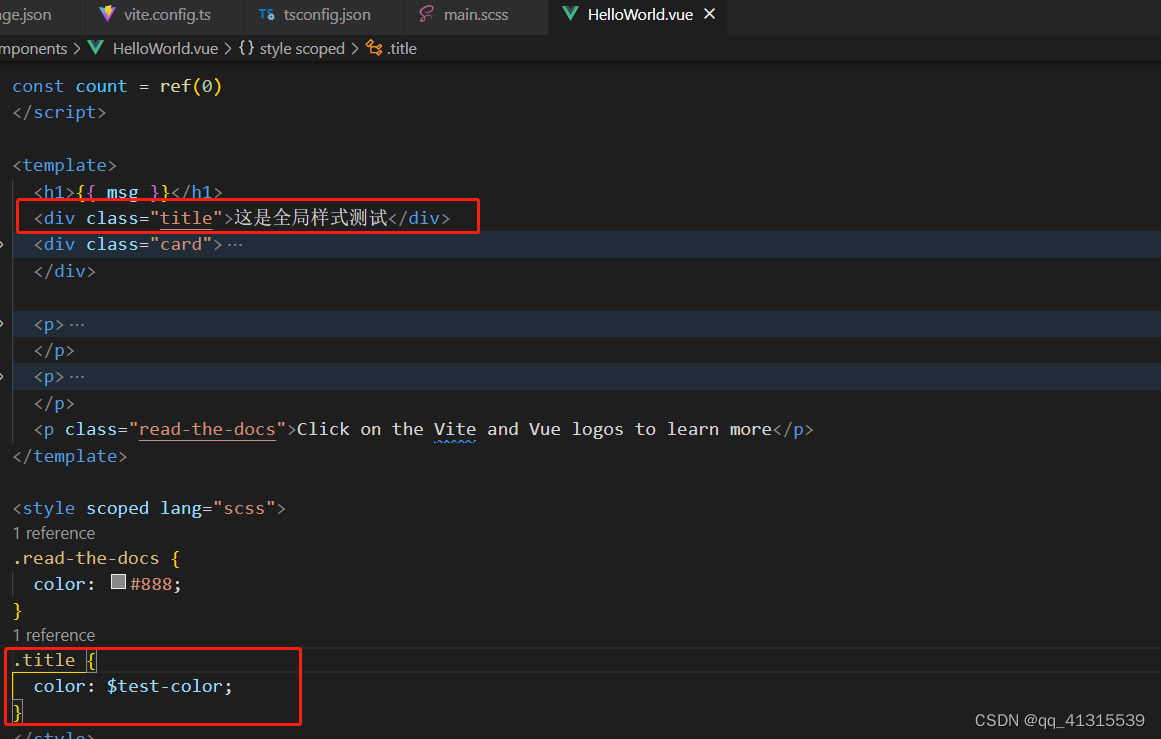The width and height of the screenshot is (1161, 739).
Task: Close the HelloWorld.vue tab
Action: coord(709,14)
